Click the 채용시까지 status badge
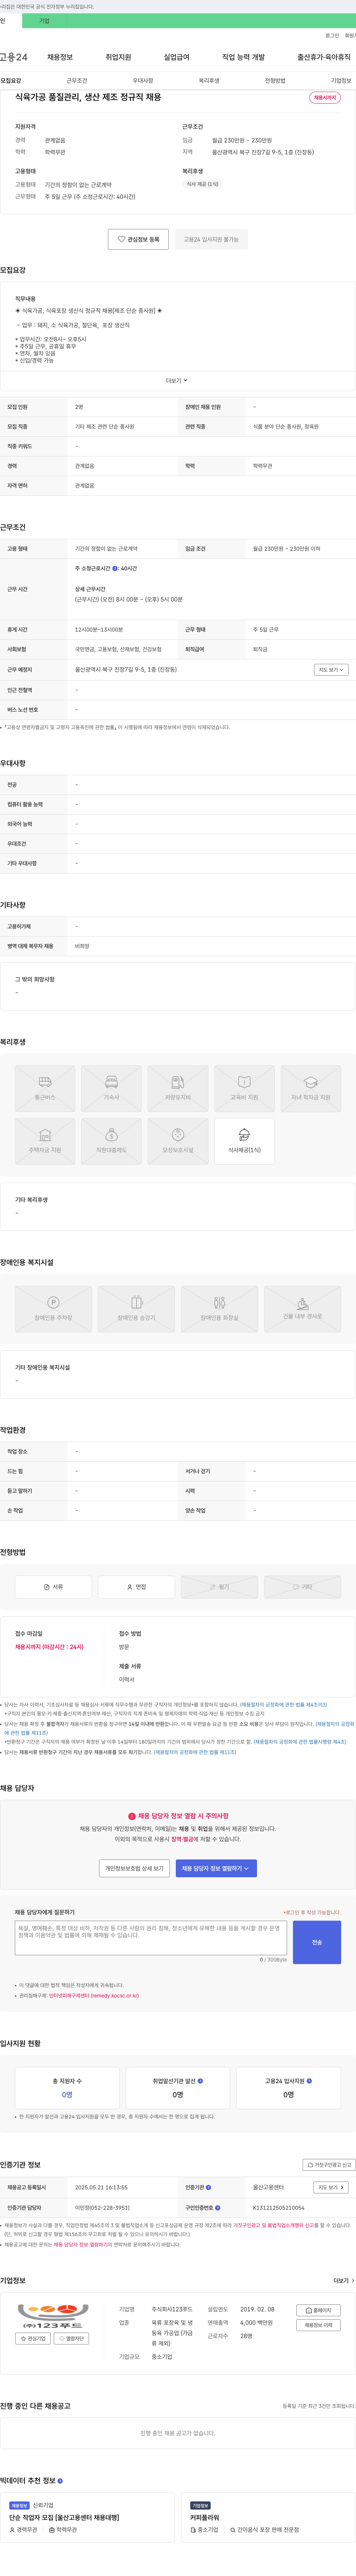356x2576 pixels. (x=325, y=98)
